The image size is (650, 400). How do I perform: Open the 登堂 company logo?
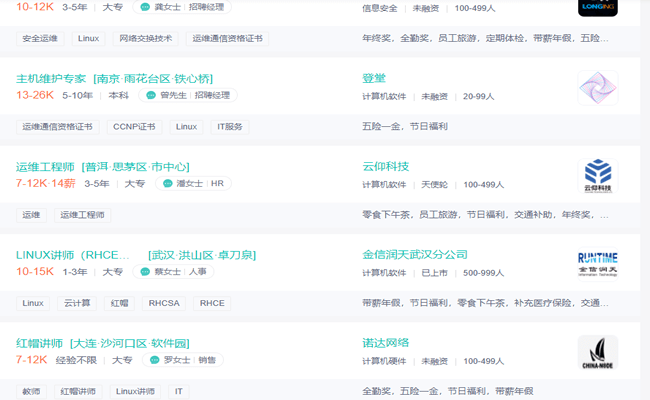point(598,87)
